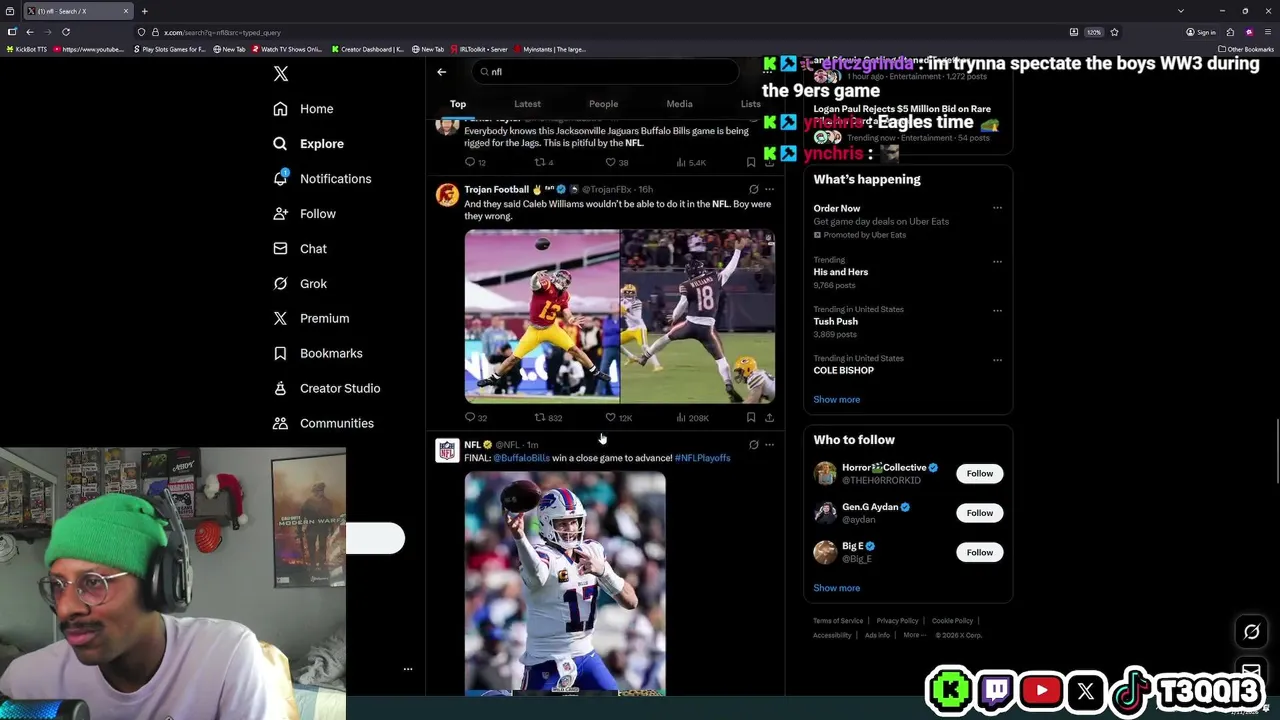The height and width of the screenshot is (720, 1280).
Task: Open Privacy Policy footer link
Action: point(897,621)
